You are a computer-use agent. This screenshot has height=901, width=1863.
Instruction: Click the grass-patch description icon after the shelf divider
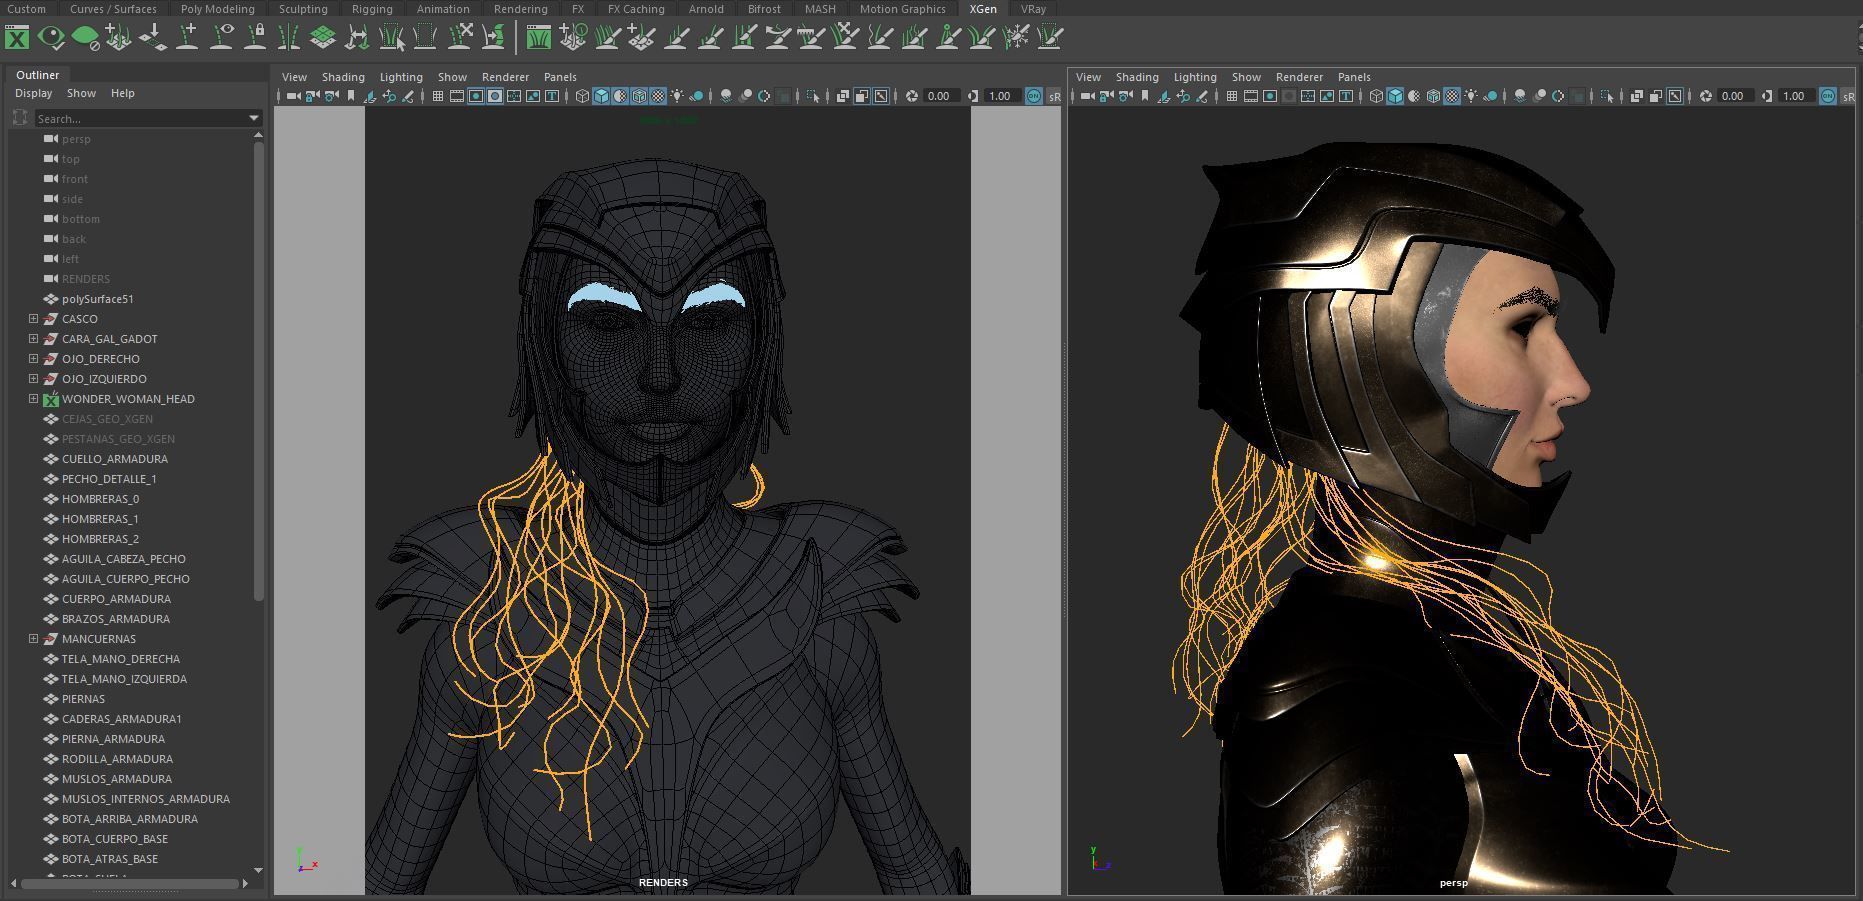[538, 38]
